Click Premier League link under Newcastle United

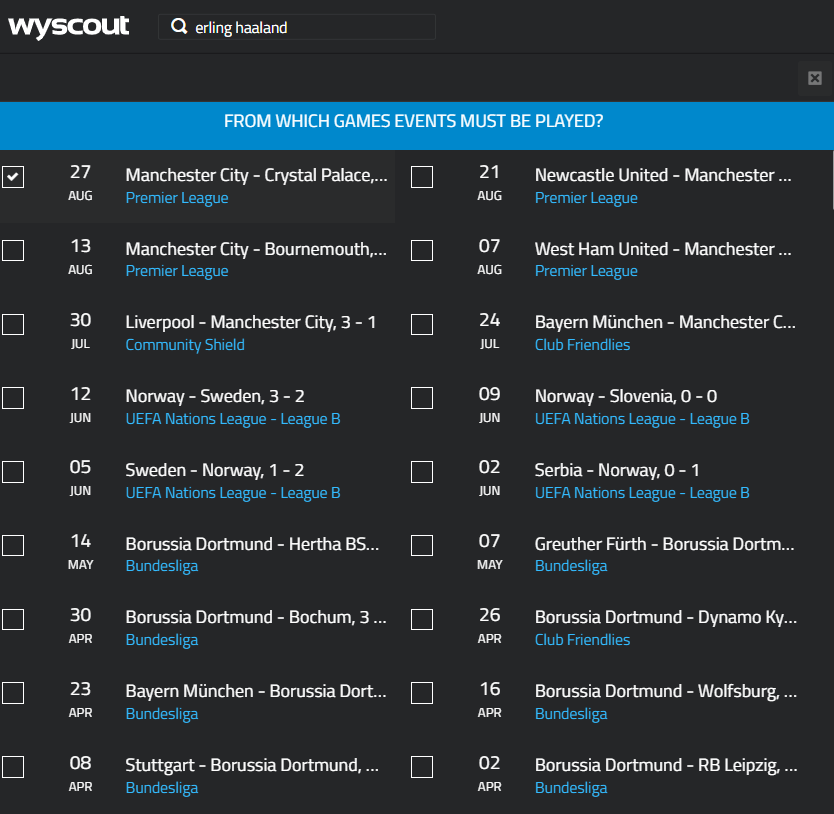coord(586,198)
